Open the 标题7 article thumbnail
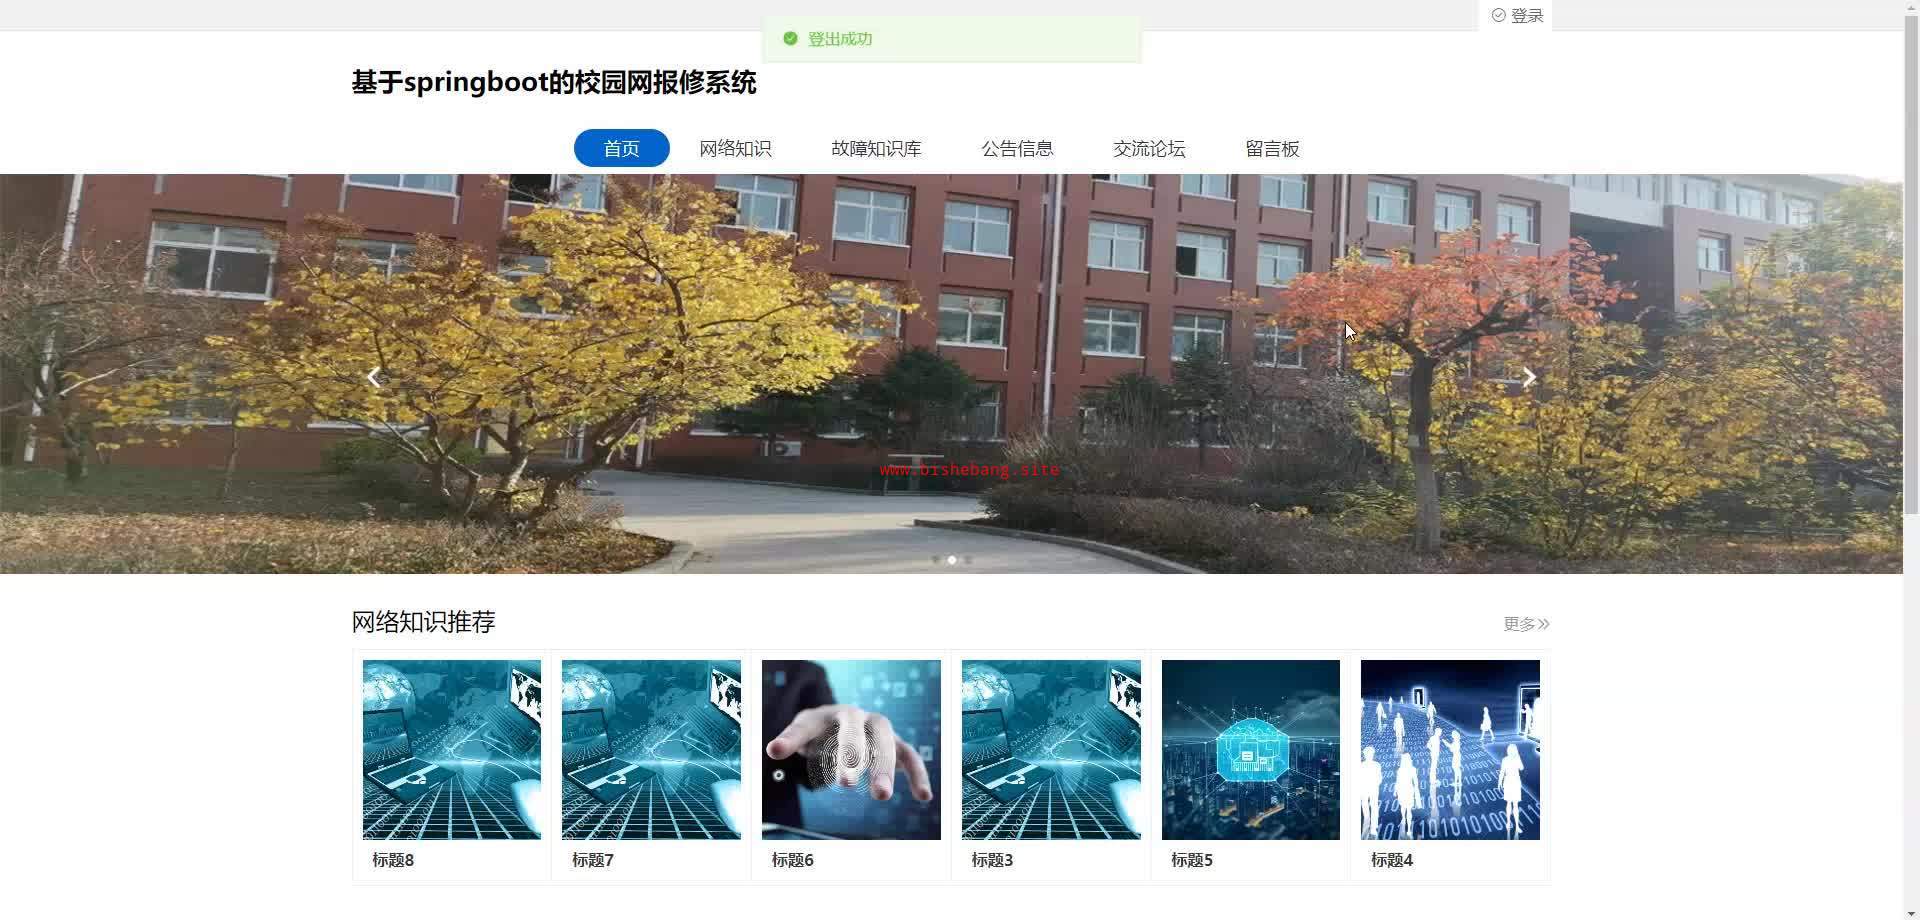The image size is (1920, 920). tap(651, 749)
